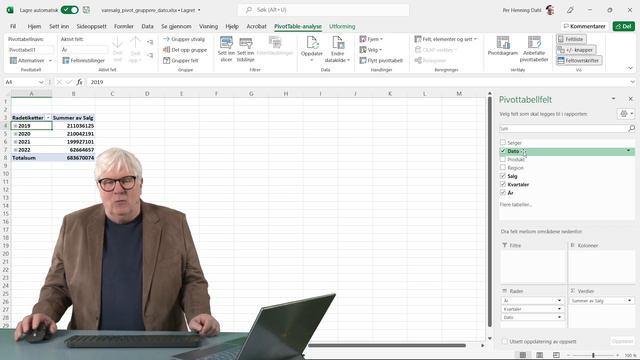Open Feltinnstillinger
This screenshot has width=640, height=360.
tap(84, 60)
